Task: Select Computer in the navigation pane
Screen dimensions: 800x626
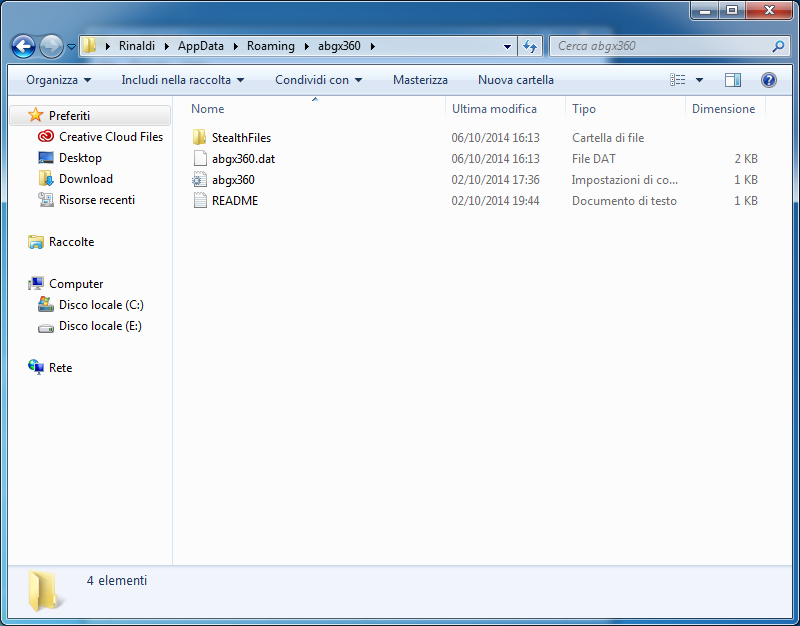Action: tap(76, 284)
